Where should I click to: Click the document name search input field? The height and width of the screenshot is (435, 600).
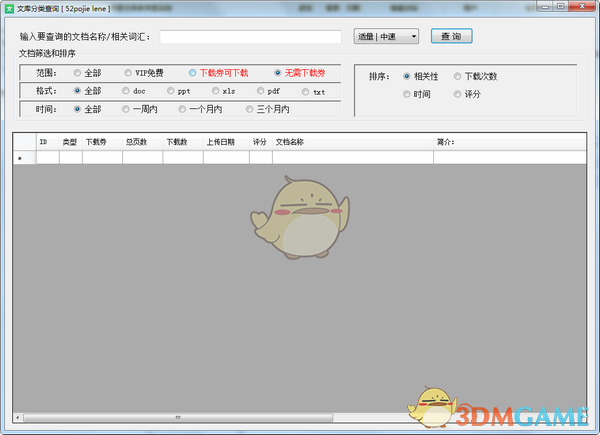(x=251, y=37)
